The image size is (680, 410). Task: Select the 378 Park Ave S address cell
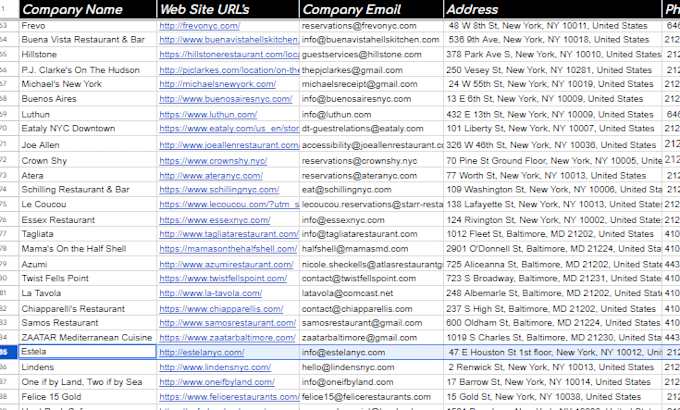click(x=553, y=55)
